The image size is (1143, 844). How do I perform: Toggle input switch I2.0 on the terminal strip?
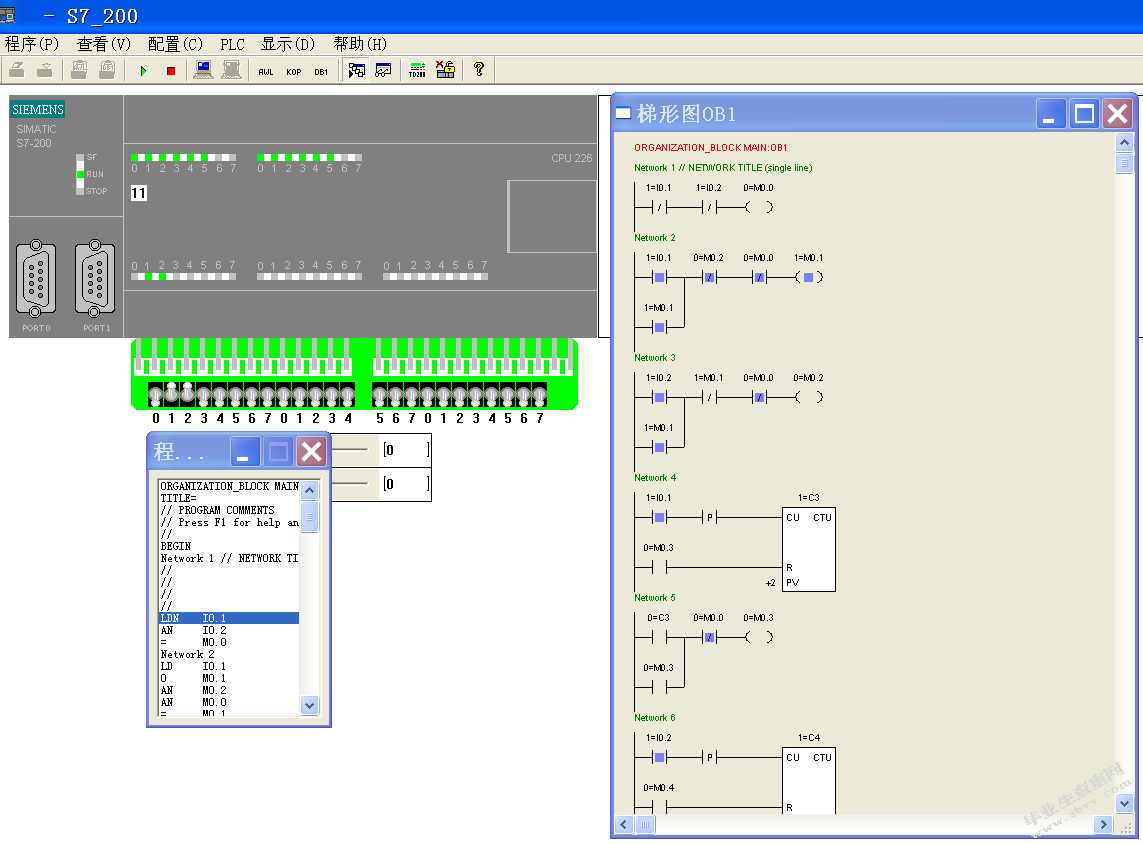[x=427, y=394]
